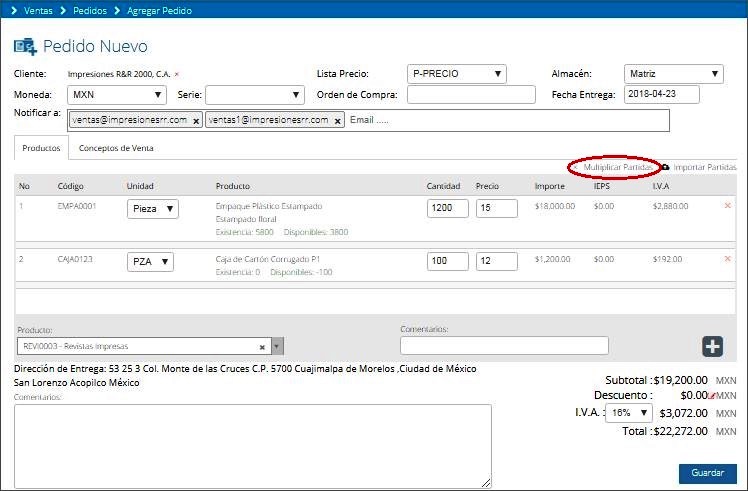The width and height of the screenshot is (748, 491).
Task: Change unit Pieza dropdown in row 1
Action: coord(153,209)
